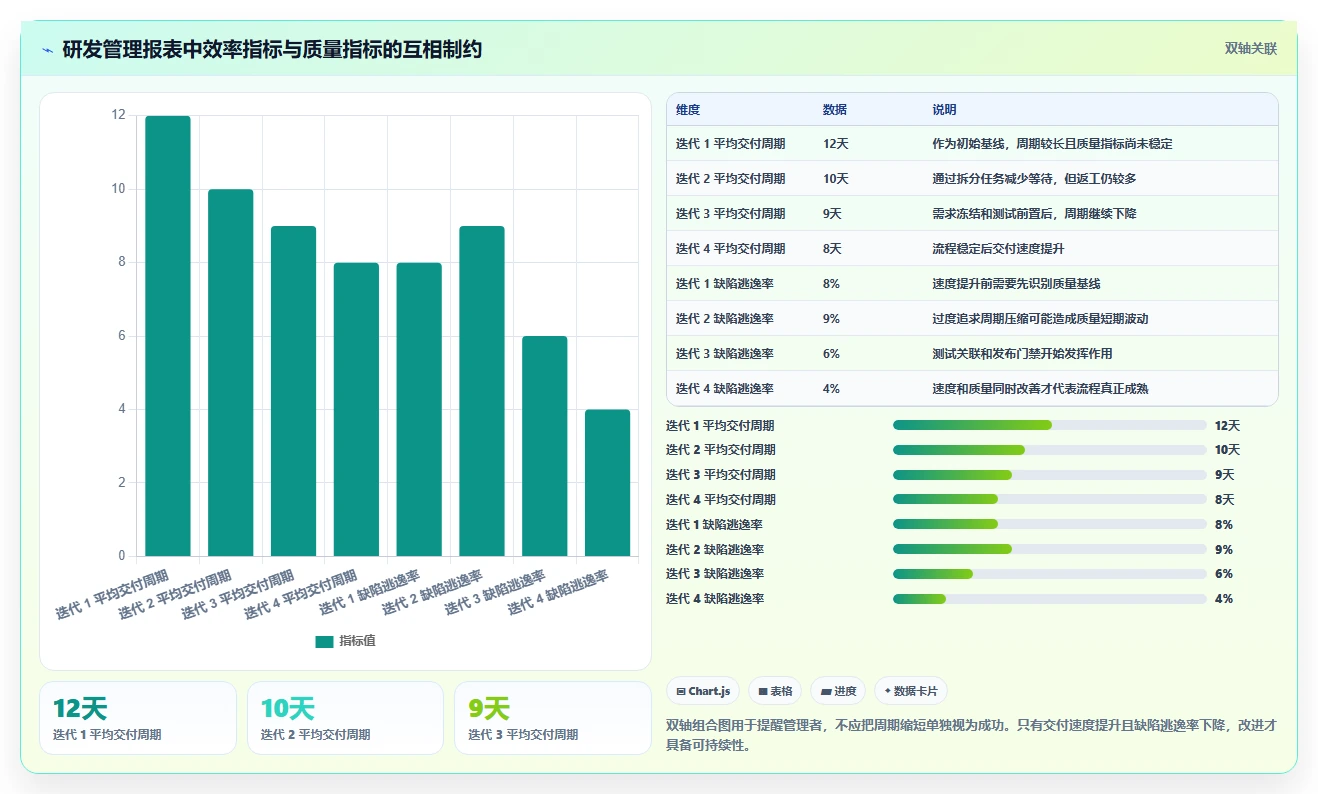1318x794 pixels.
Task: Open the 10天 迭代 2 data card
Action: (x=345, y=718)
